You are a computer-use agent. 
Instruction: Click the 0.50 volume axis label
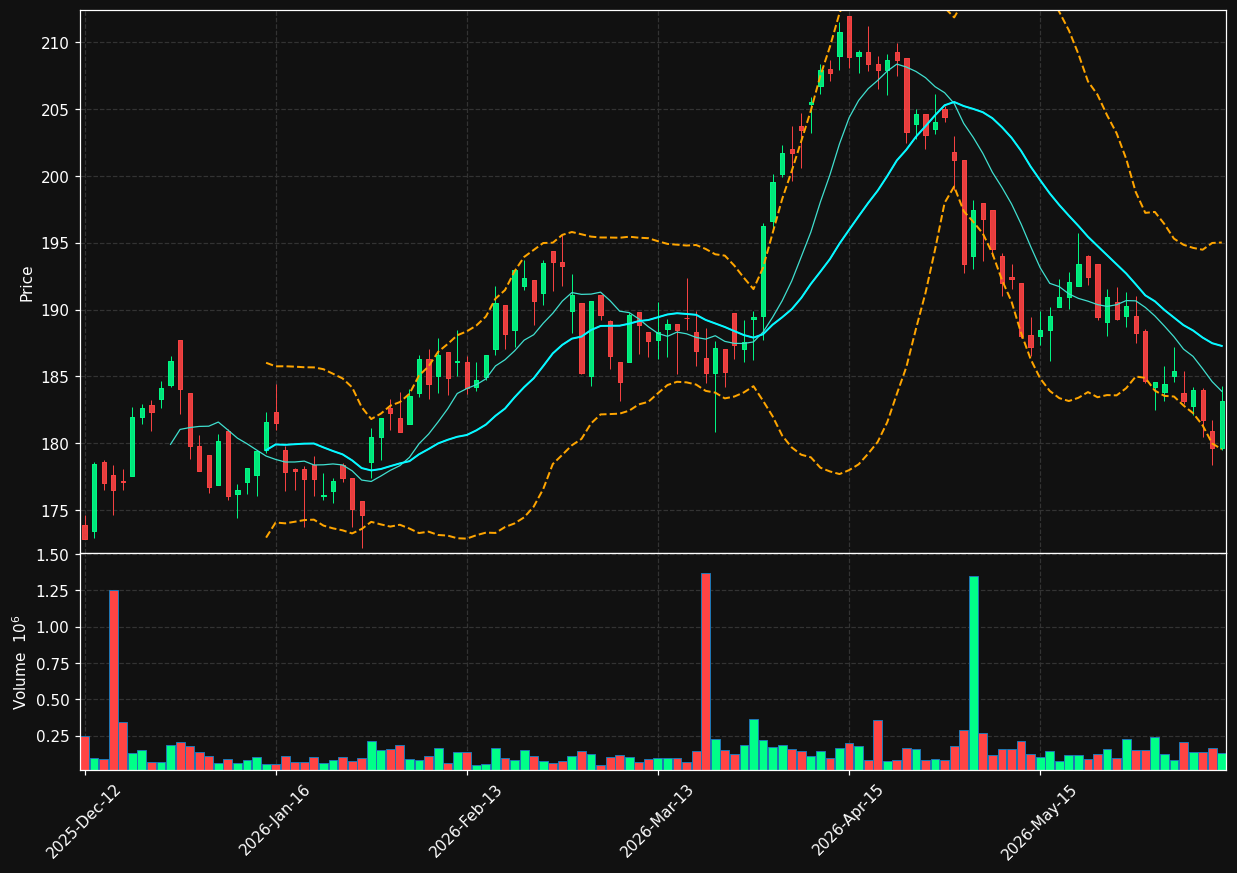click(x=52, y=699)
